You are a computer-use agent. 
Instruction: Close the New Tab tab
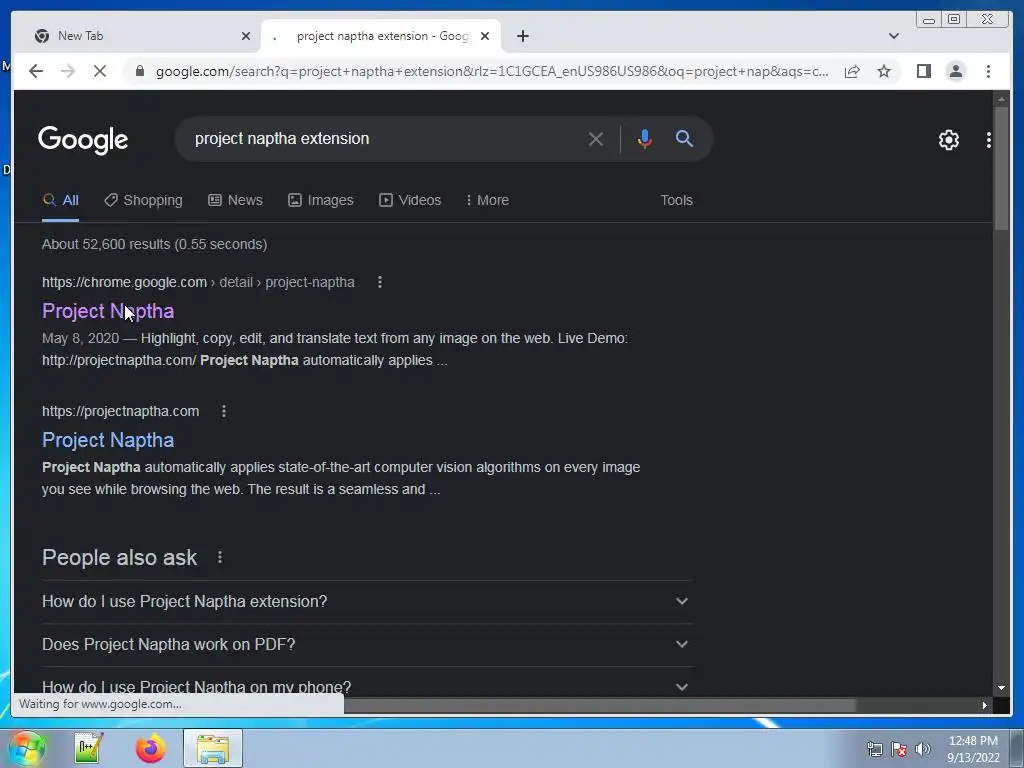point(246,36)
